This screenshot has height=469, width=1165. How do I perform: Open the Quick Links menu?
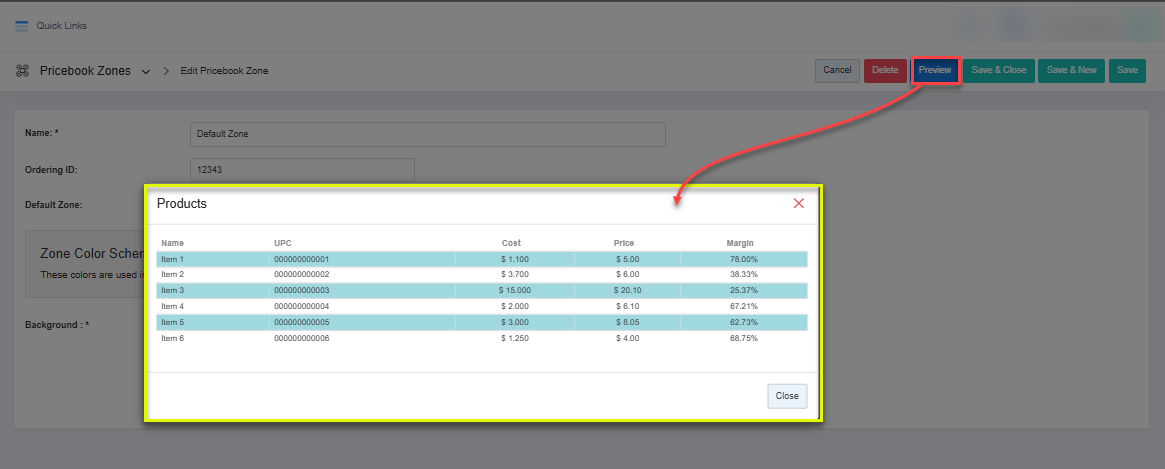click(61, 26)
